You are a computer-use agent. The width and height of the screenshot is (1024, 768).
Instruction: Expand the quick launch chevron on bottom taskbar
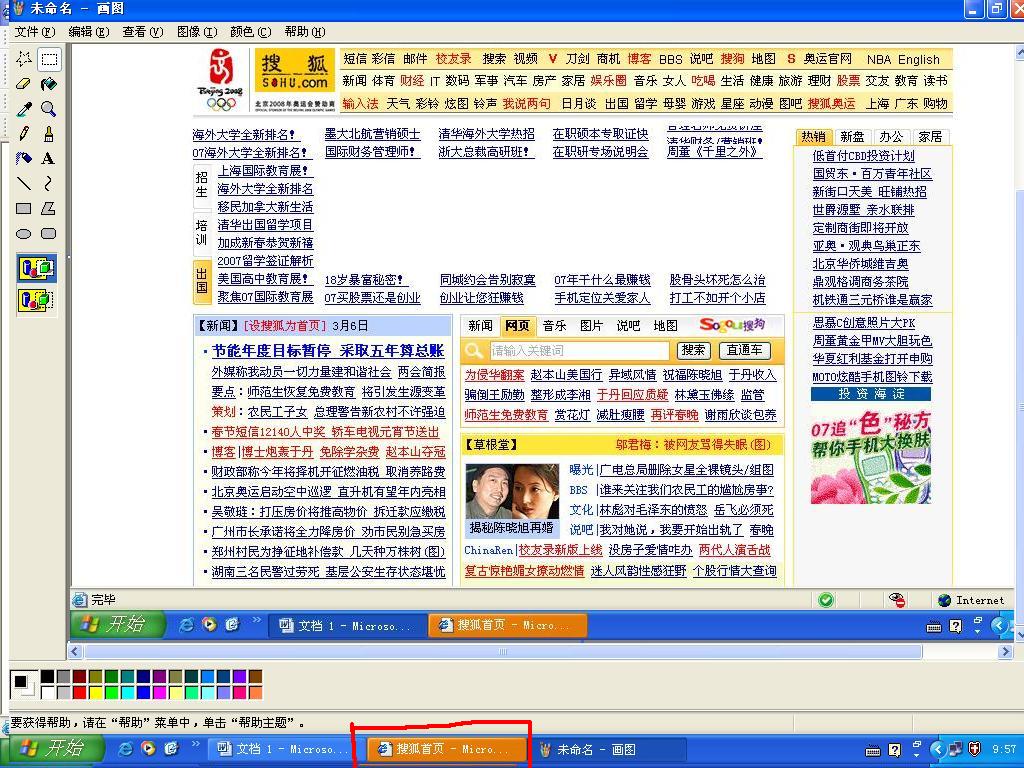point(195,744)
